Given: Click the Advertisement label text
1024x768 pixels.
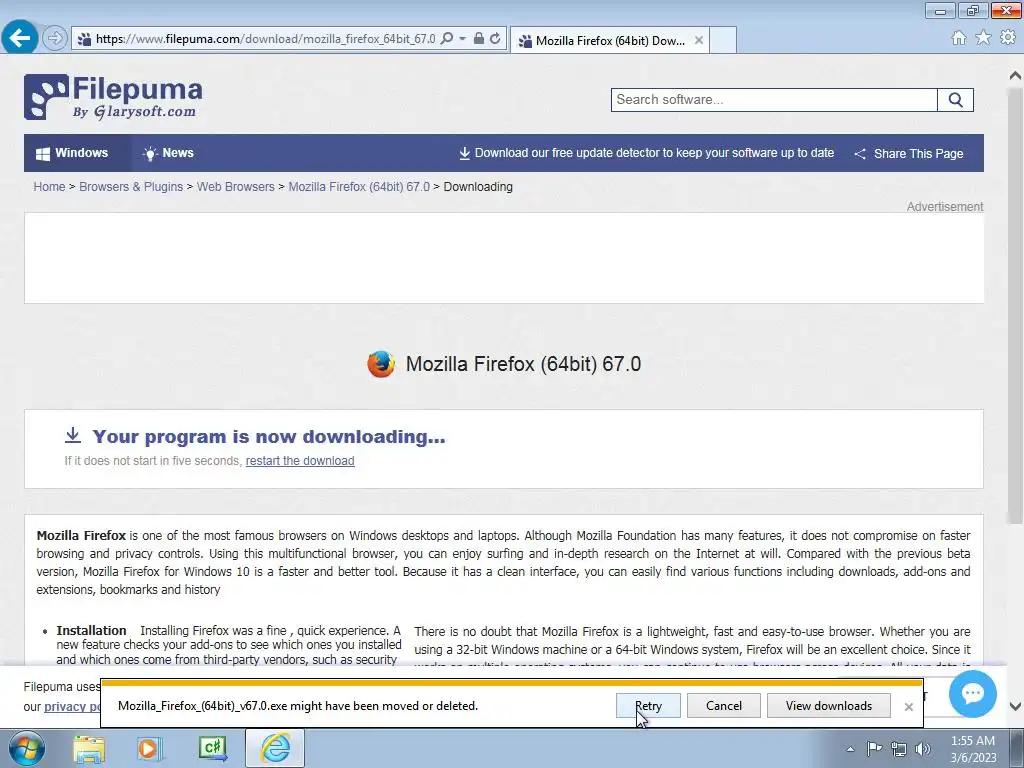Looking at the screenshot, I should pyautogui.click(x=944, y=206).
